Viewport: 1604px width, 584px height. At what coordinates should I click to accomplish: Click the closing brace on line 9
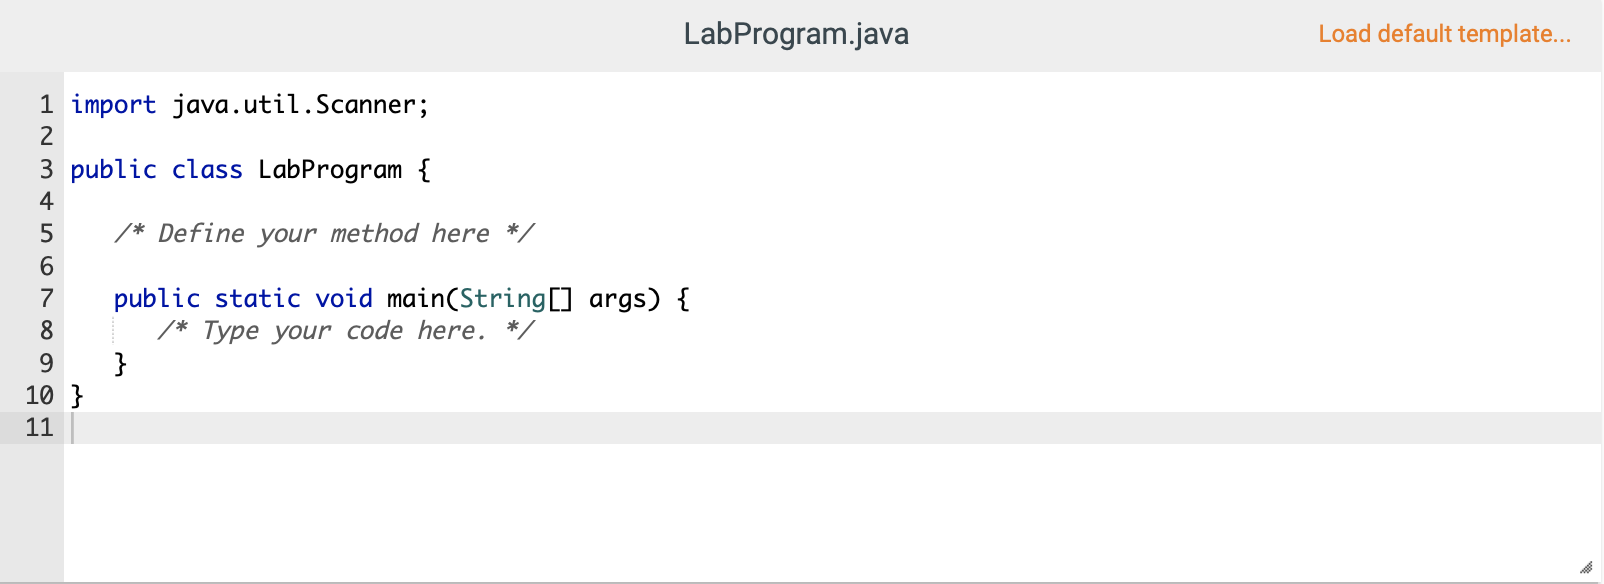(121, 363)
